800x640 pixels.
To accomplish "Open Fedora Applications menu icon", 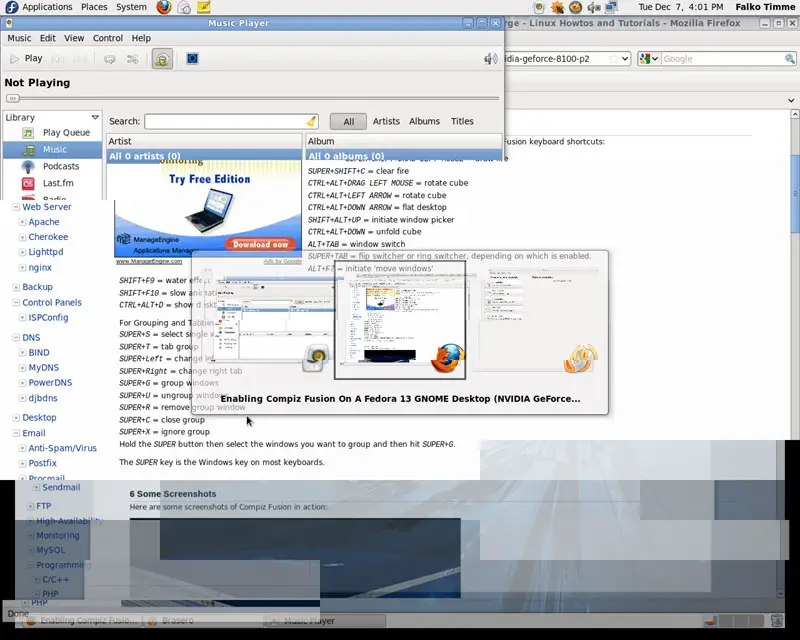I will point(11,7).
